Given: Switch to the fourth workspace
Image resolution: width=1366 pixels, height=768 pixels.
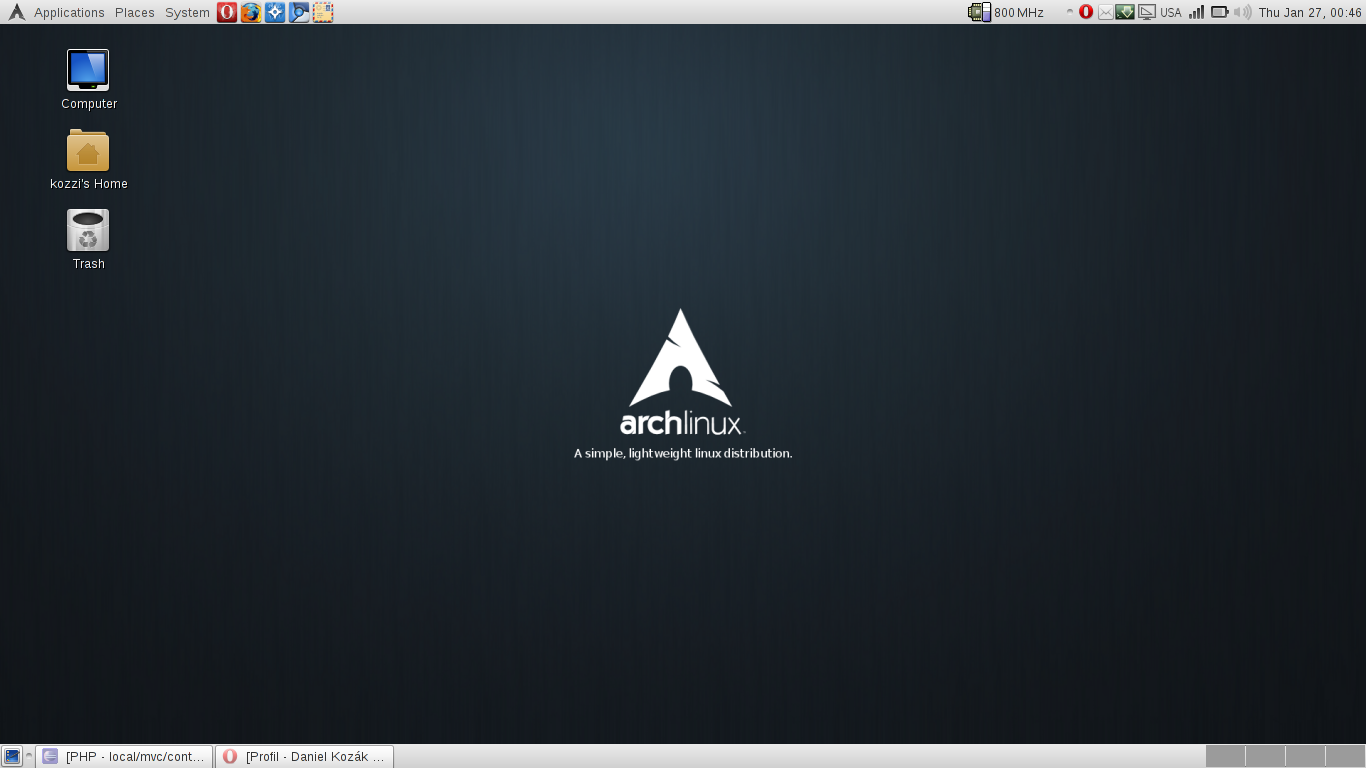Looking at the screenshot, I should [1345, 756].
